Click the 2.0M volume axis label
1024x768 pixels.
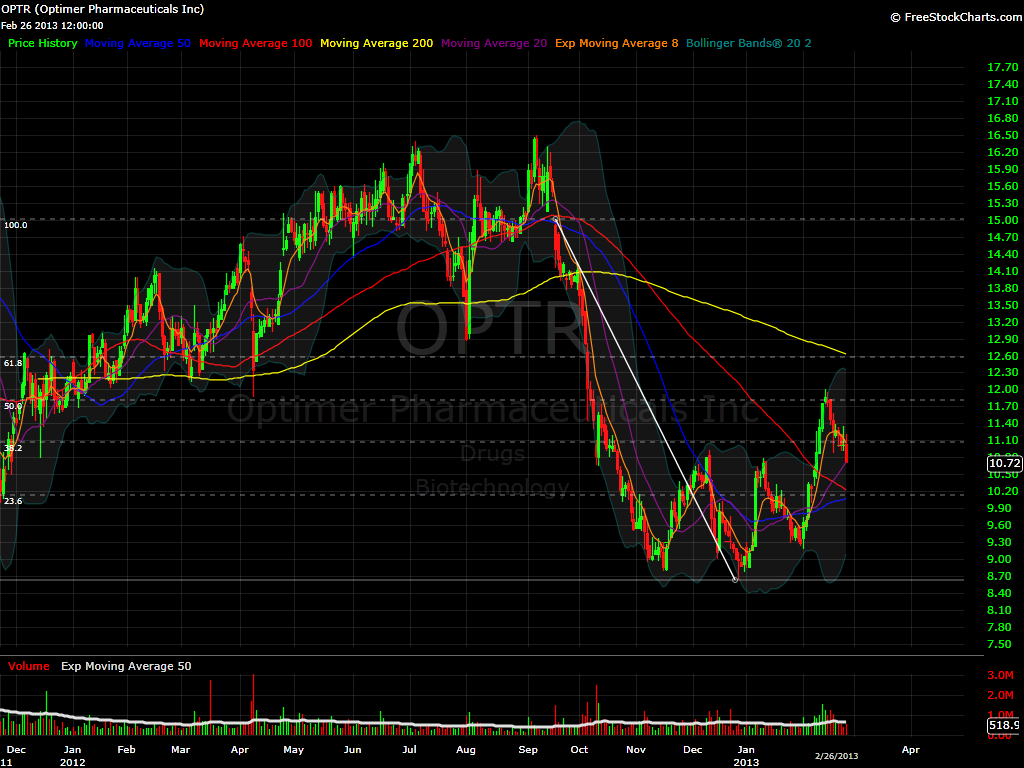pos(1000,695)
